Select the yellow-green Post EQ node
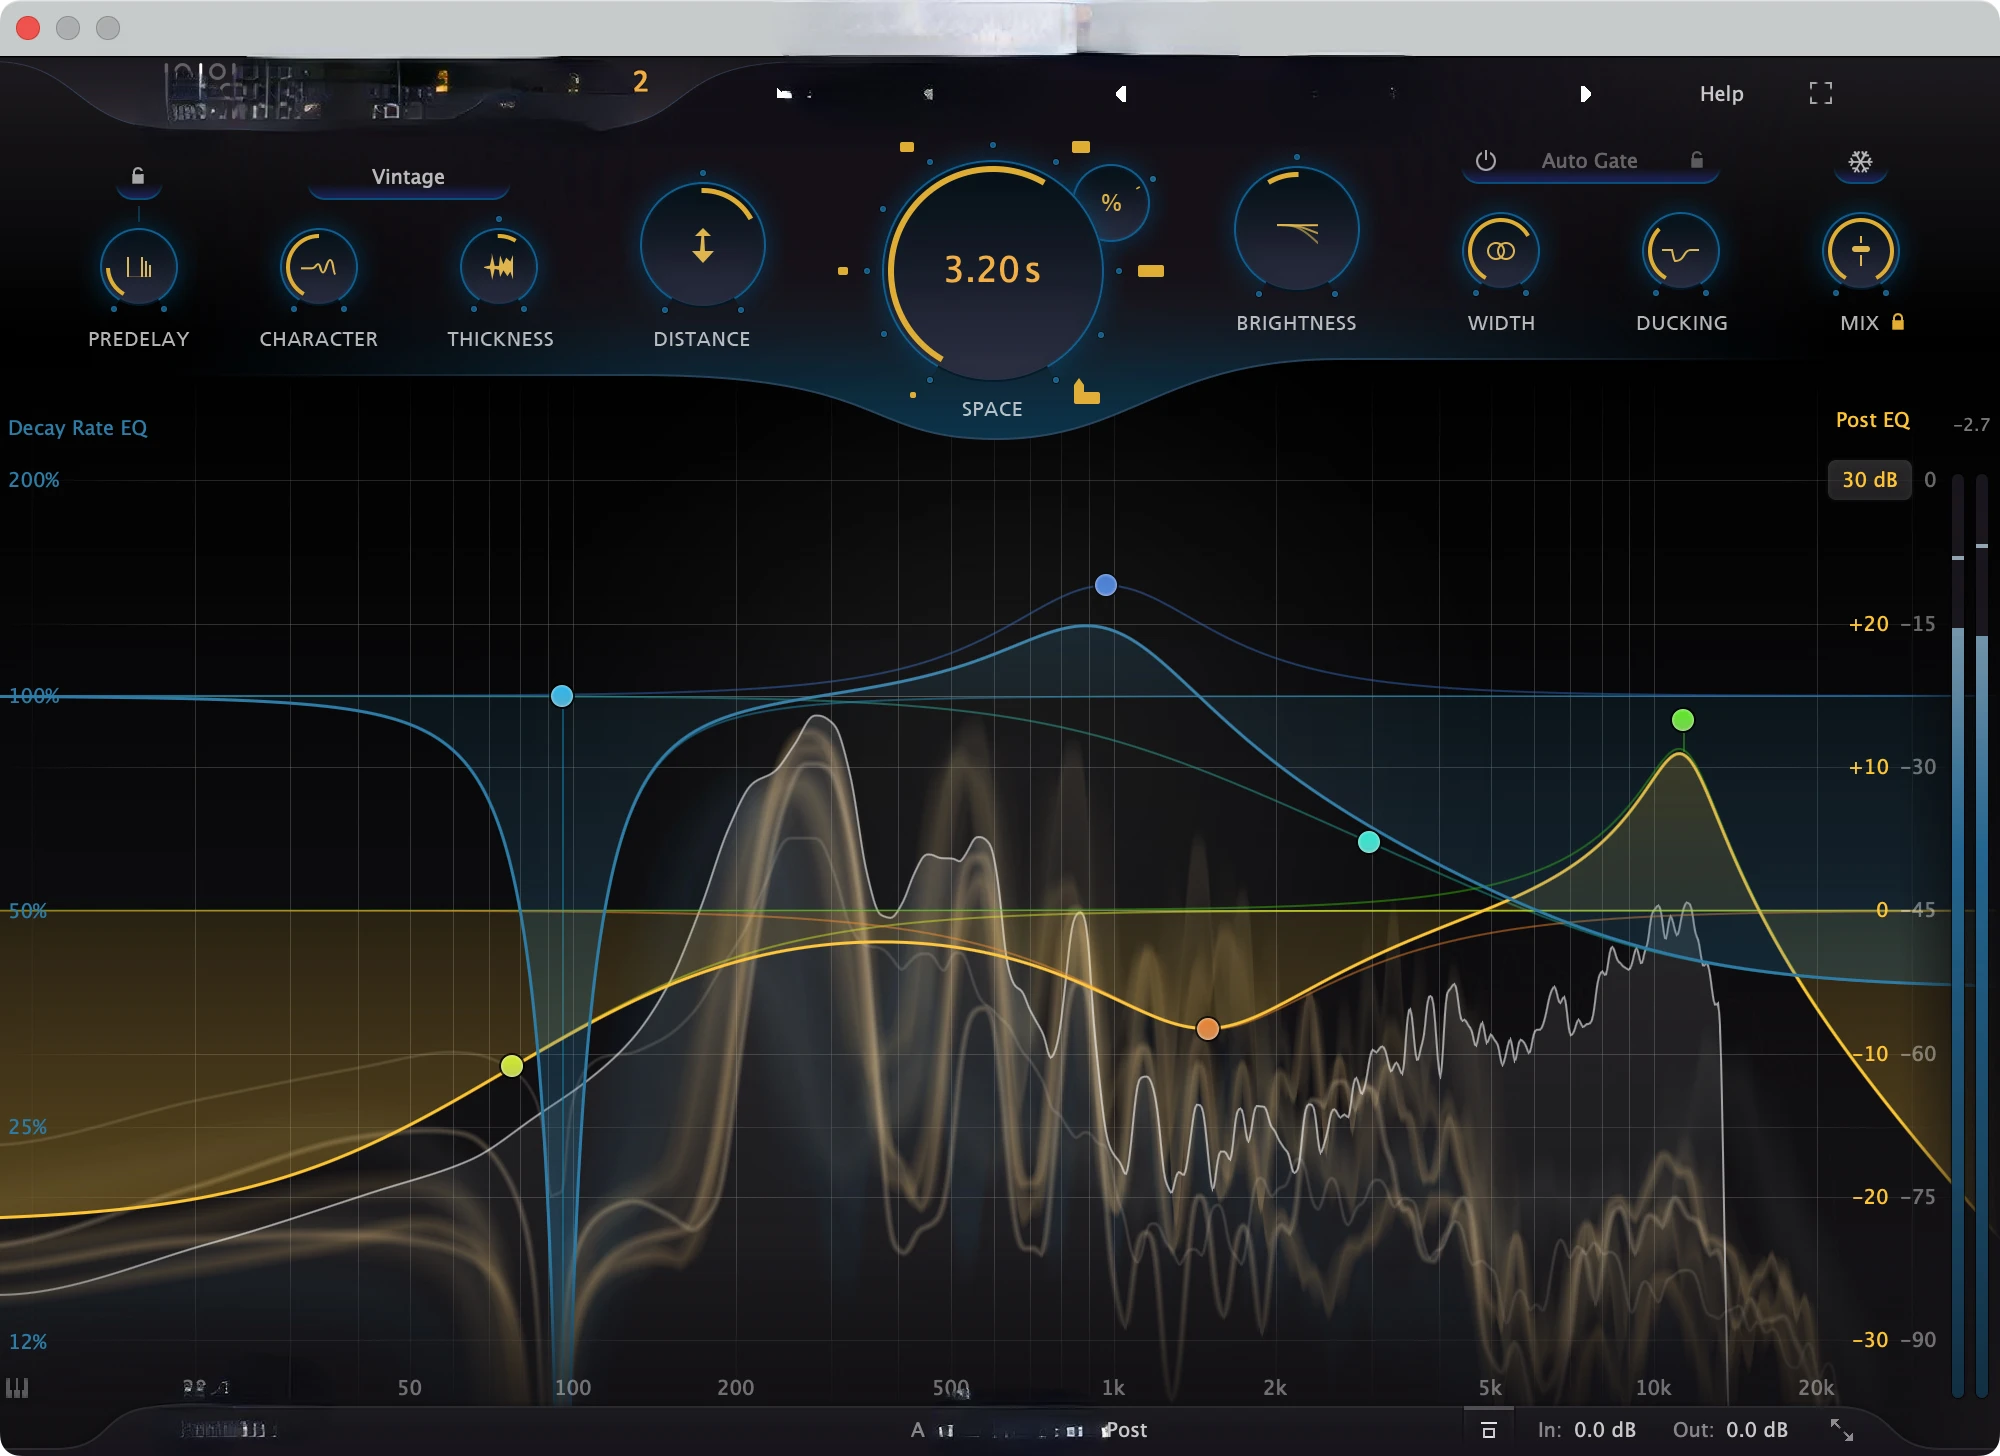The image size is (2000, 1456). click(x=512, y=1066)
